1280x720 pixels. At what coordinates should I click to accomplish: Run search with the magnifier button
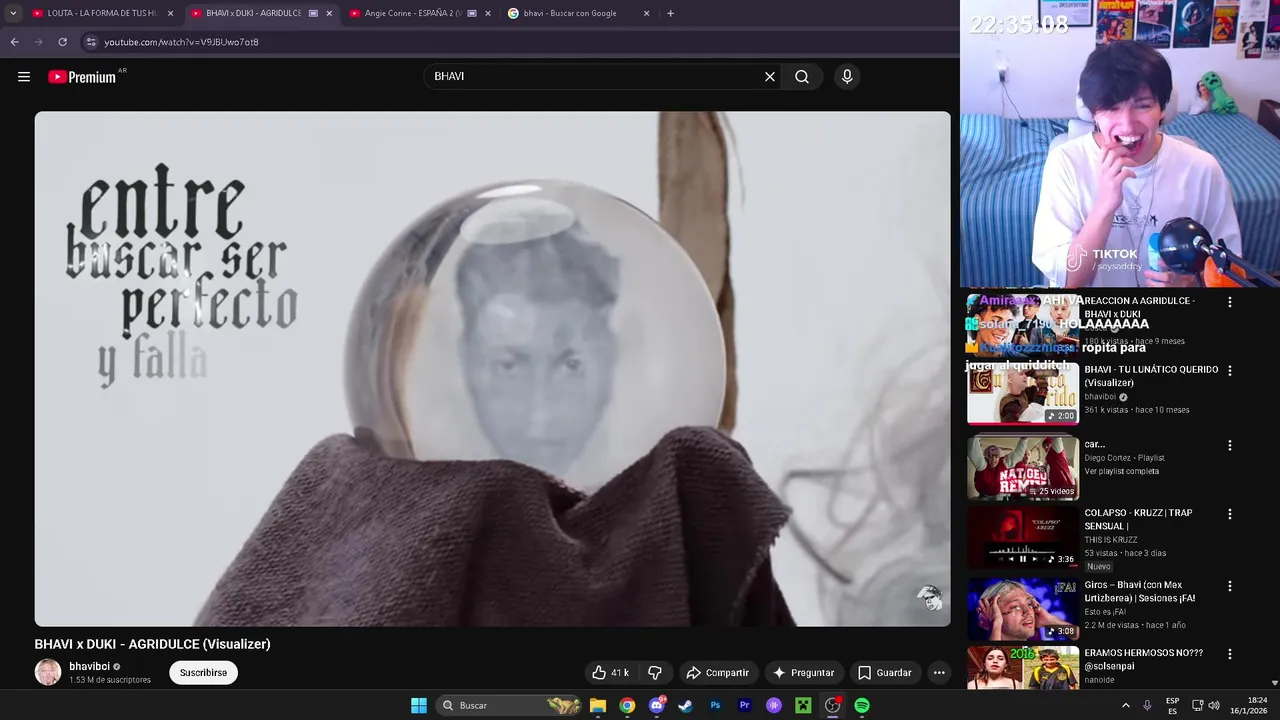(802, 77)
